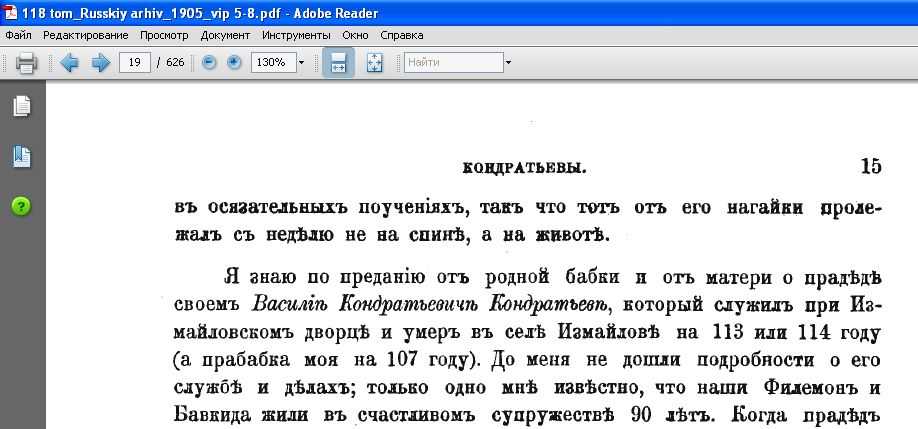Screen dimensions: 918x429
Task: Open the Документ menu
Action: [x=225, y=35]
